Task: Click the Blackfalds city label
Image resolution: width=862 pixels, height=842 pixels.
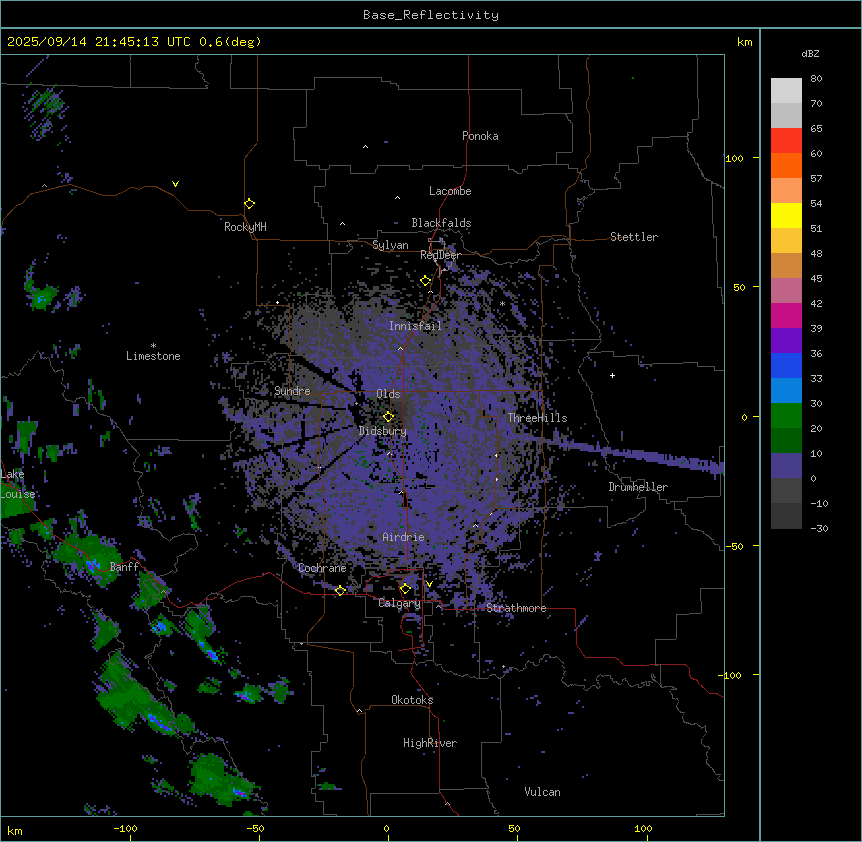Action: [x=441, y=223]
